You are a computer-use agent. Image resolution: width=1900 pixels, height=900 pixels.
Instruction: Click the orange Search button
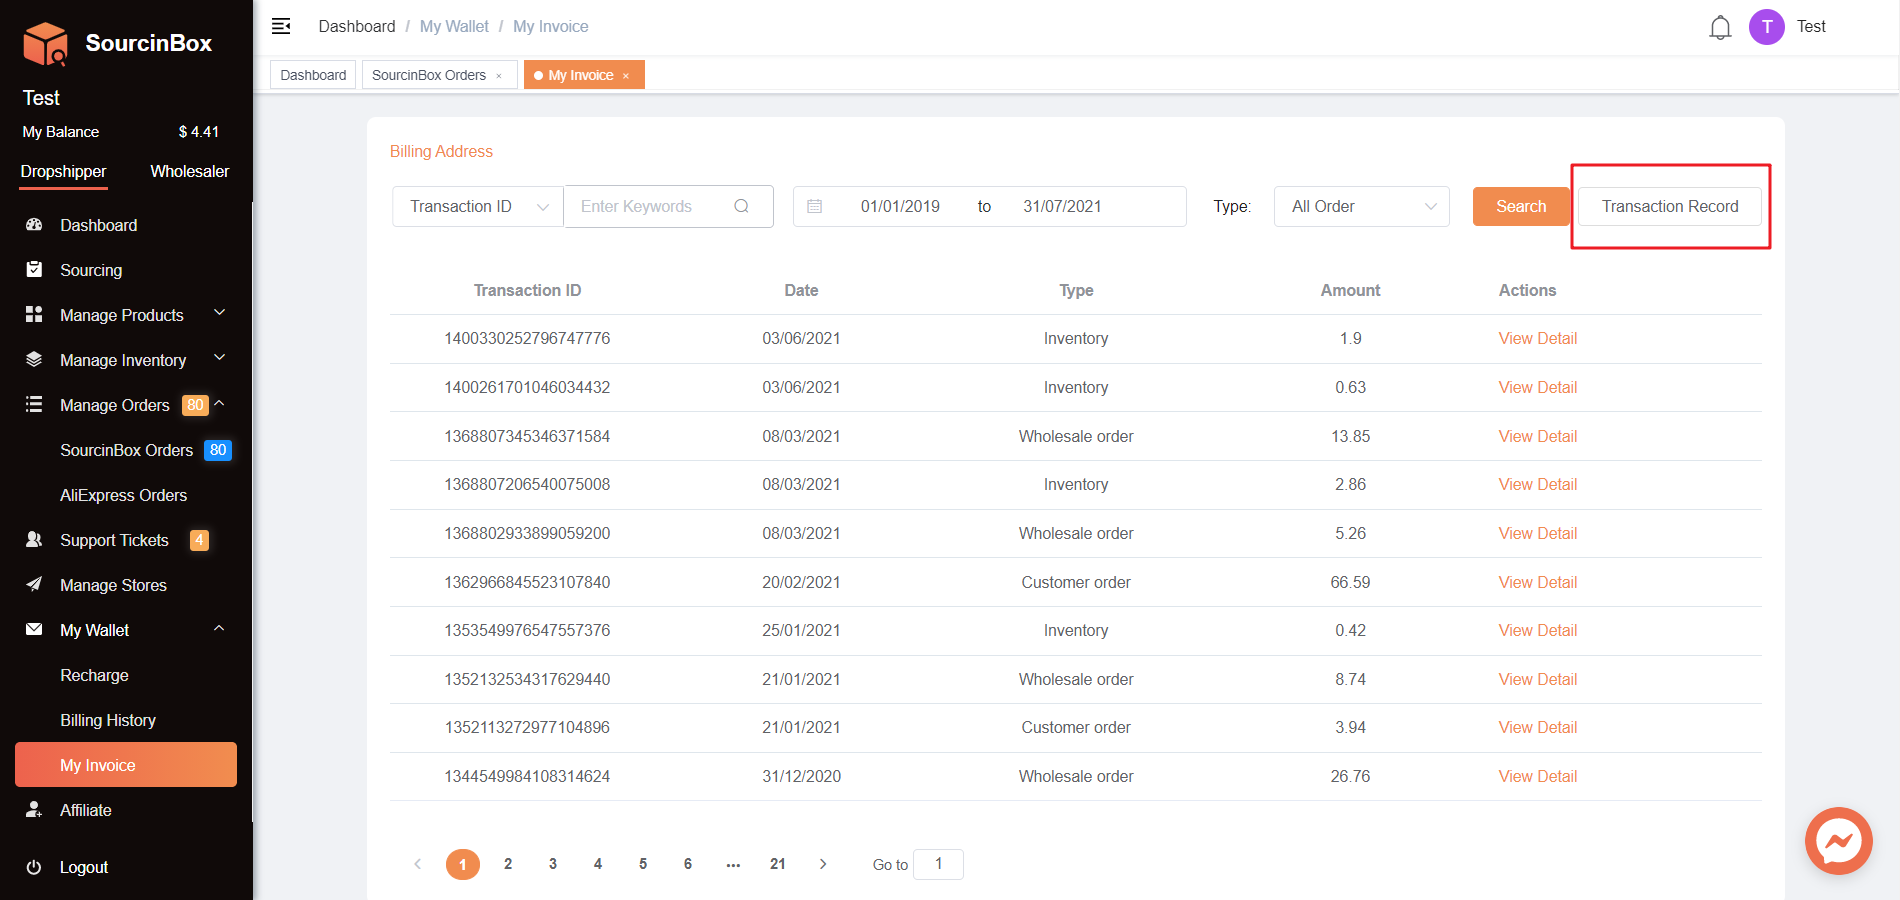(1521, 206)
